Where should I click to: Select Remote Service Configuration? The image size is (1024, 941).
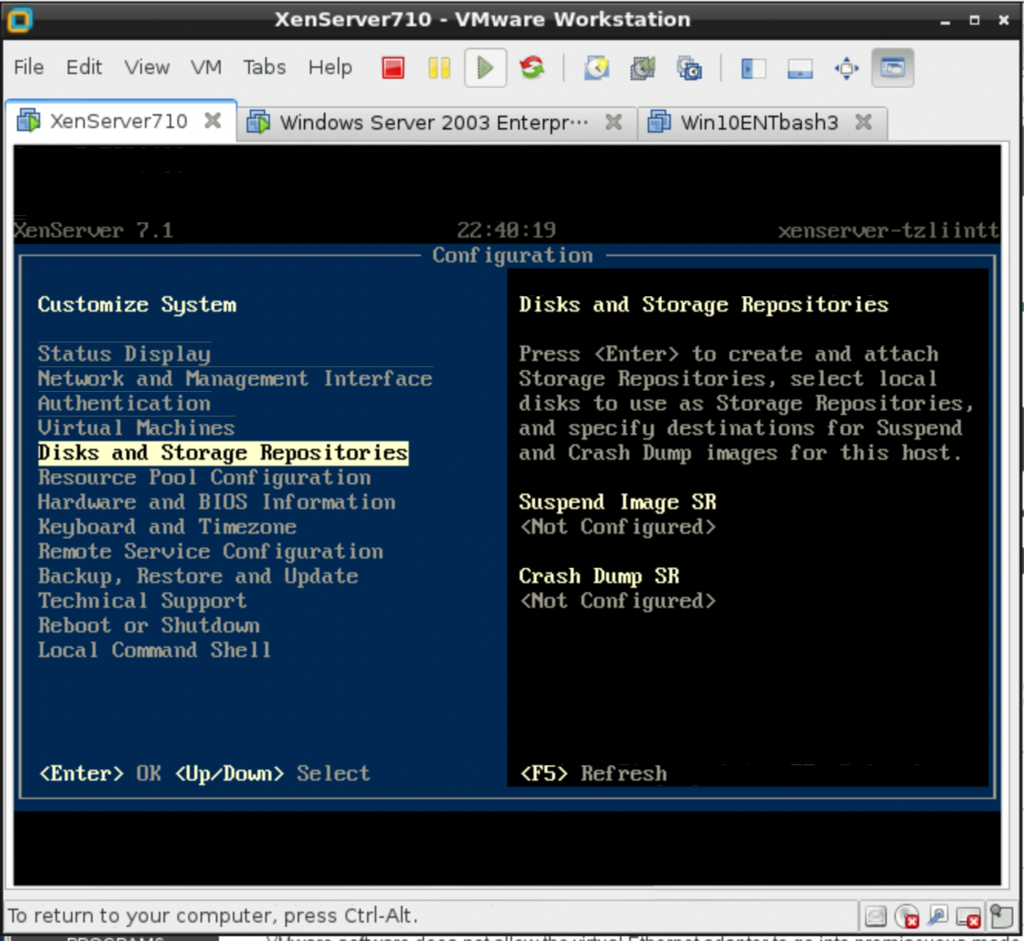(x=210, y=552)
